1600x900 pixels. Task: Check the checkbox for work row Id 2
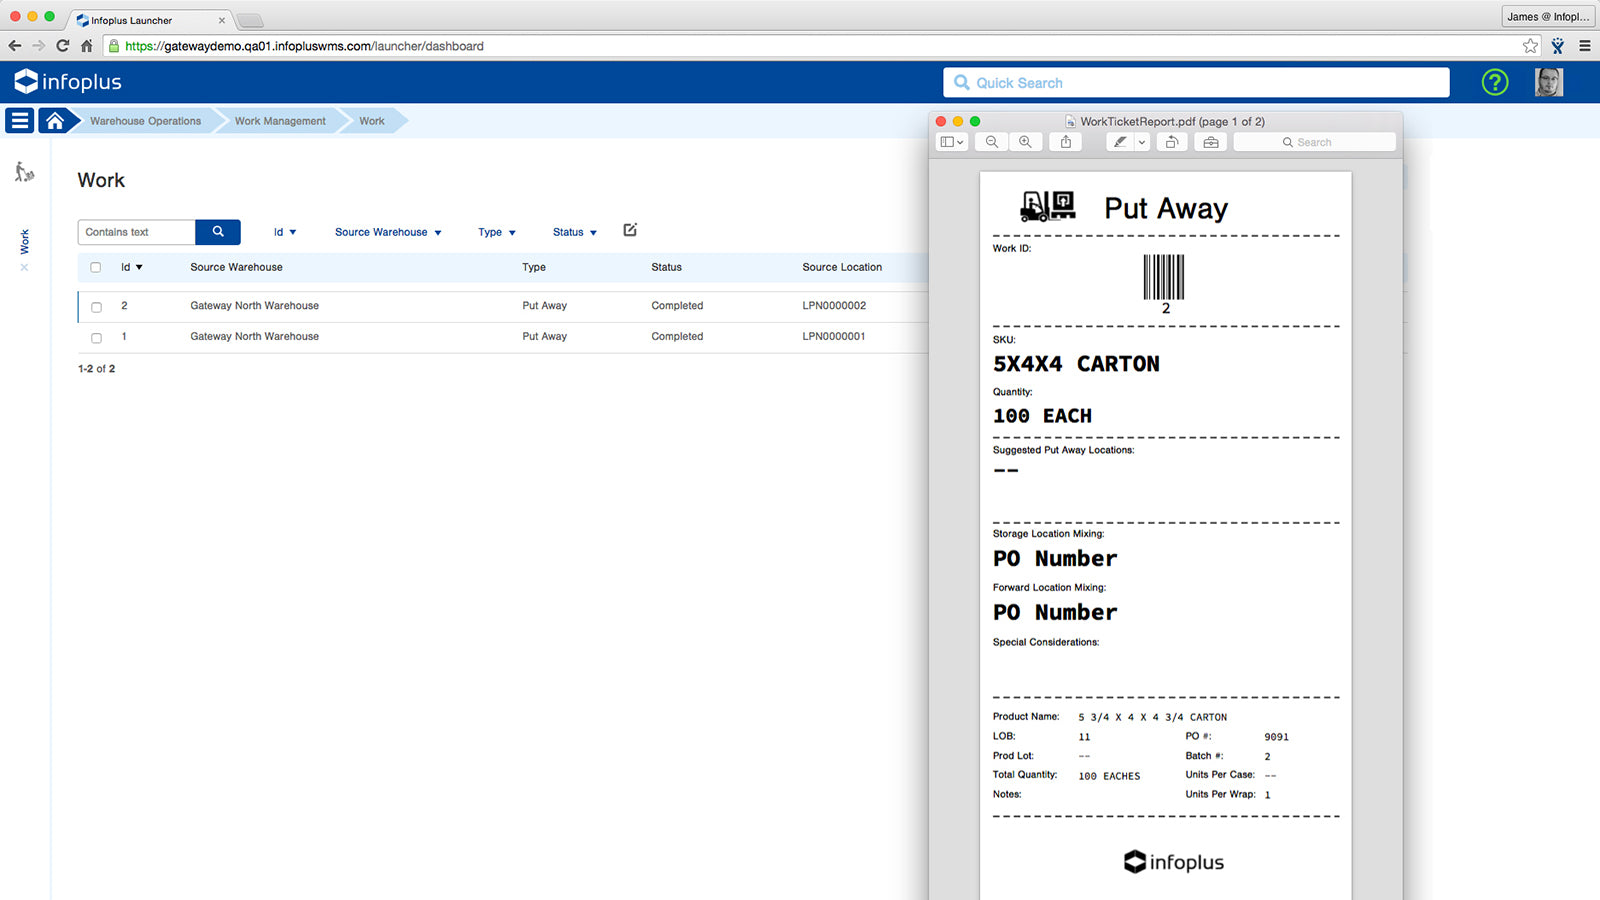tap(95, 306)
